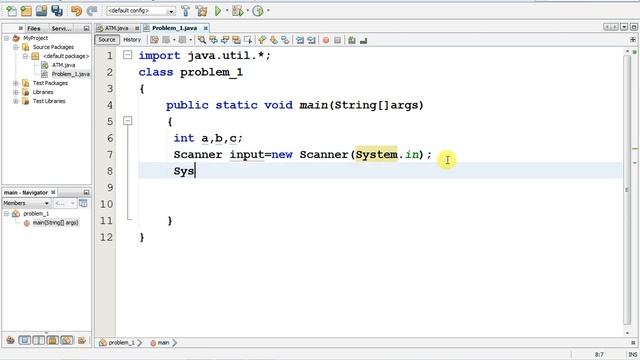The height and width of the screenshot is (360, 640).
Task: Select problem_1 class in Navigator
Action: click(36, 213)
